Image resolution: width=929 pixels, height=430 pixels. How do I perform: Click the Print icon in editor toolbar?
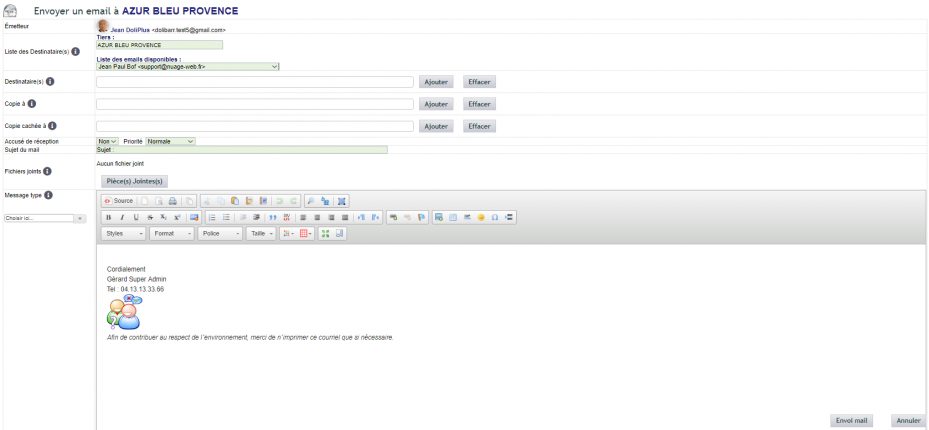173,201
